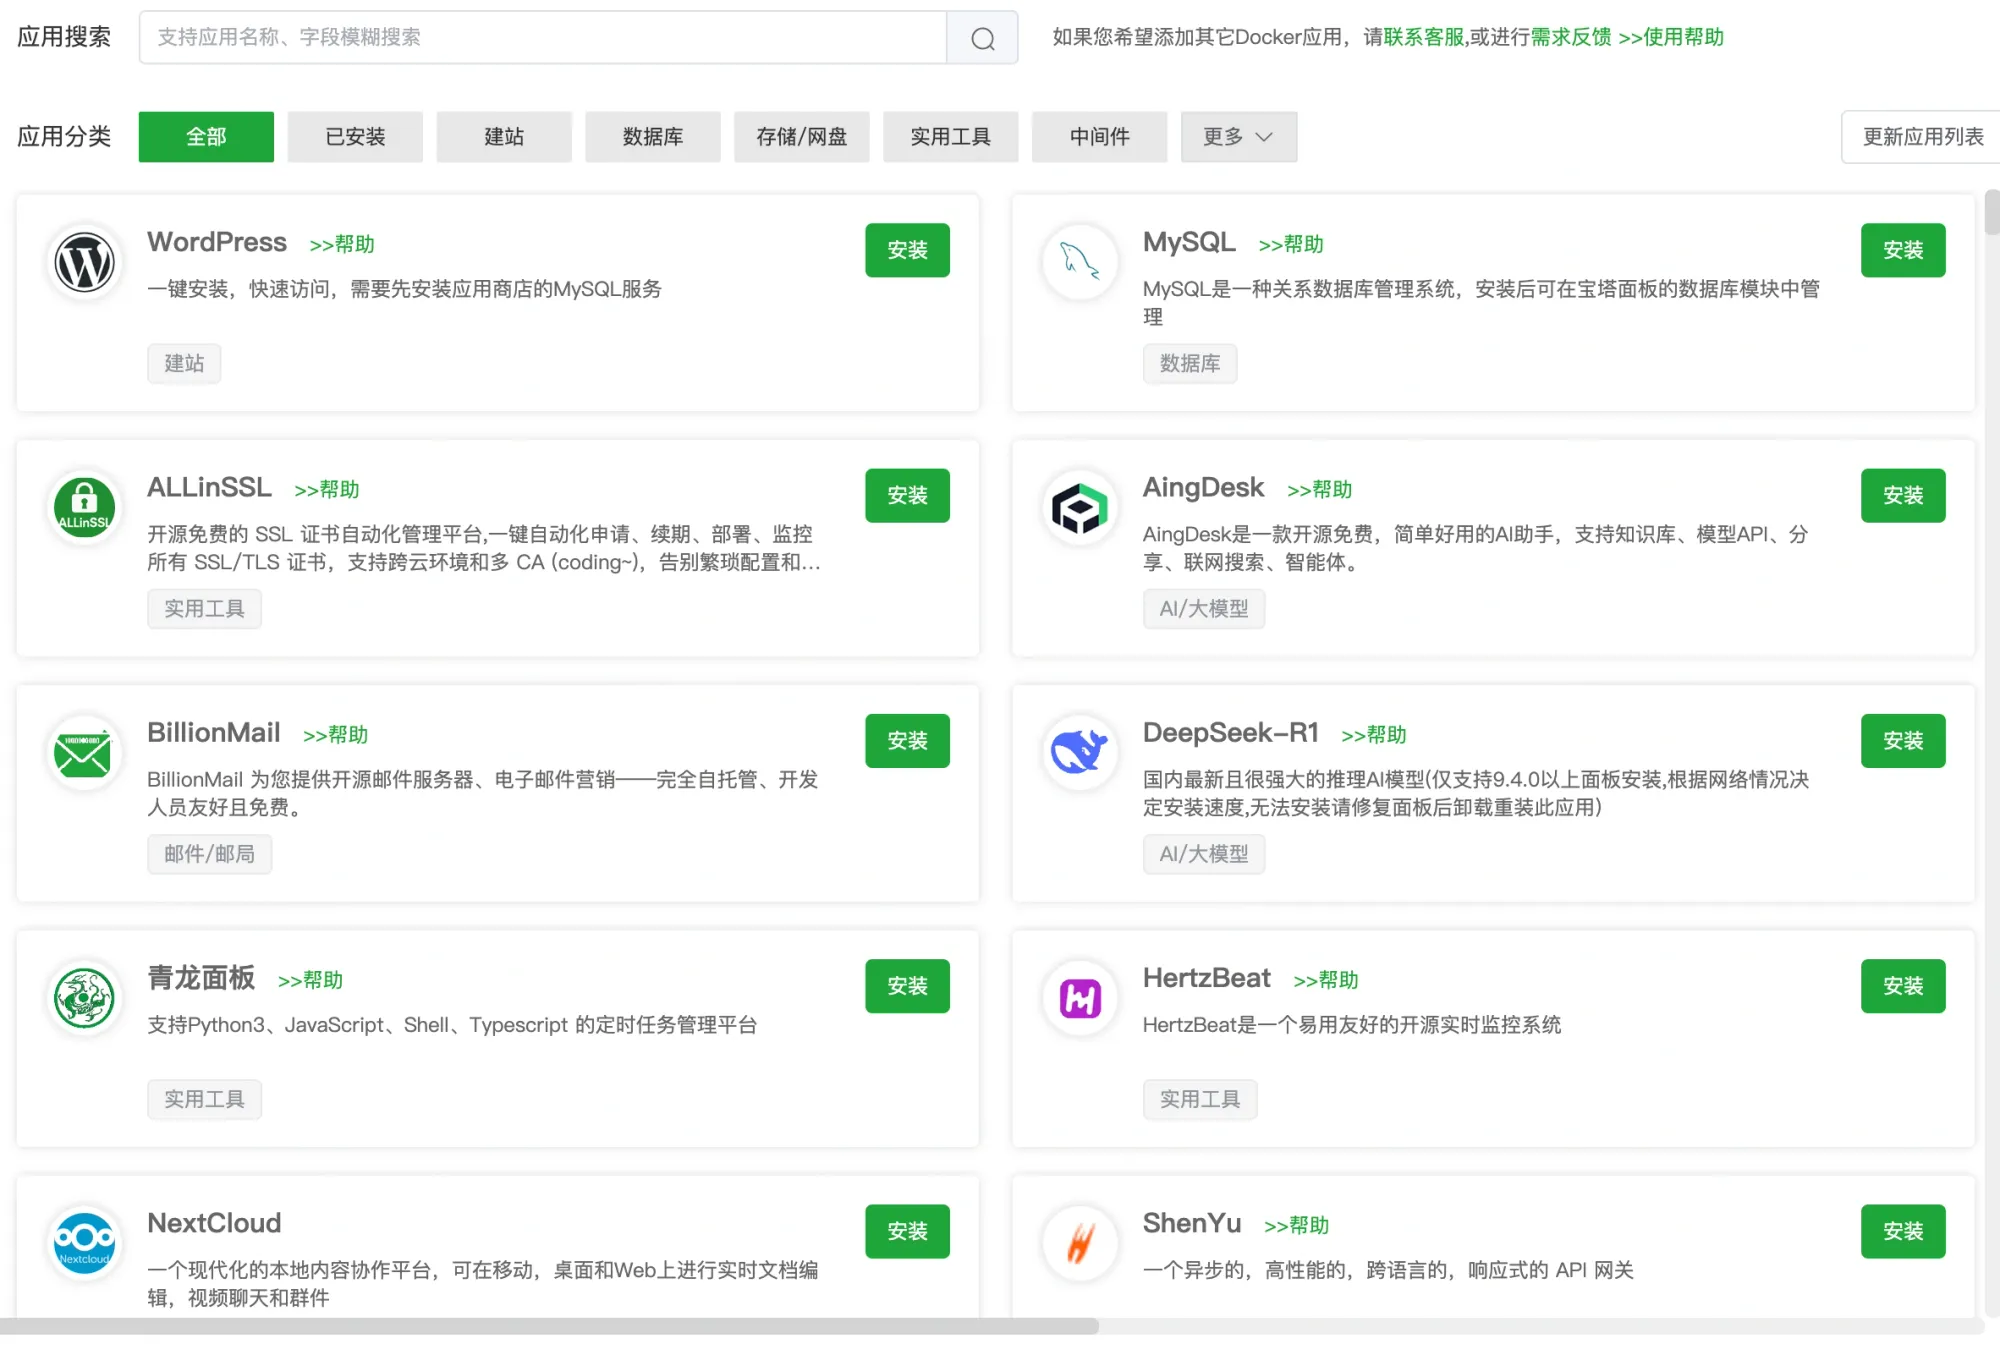2000x1355 pixels.
Task: Open the 存储/网盘 category tab
Action: 802,137
